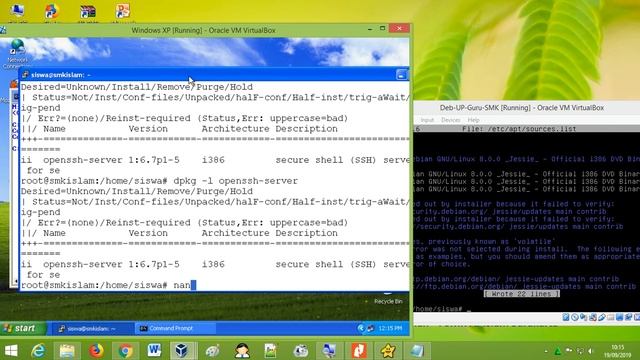Switch to Command Prompt in the XP taskbar
This screenshot has width=640, height=360.
(x=176, y=328)
